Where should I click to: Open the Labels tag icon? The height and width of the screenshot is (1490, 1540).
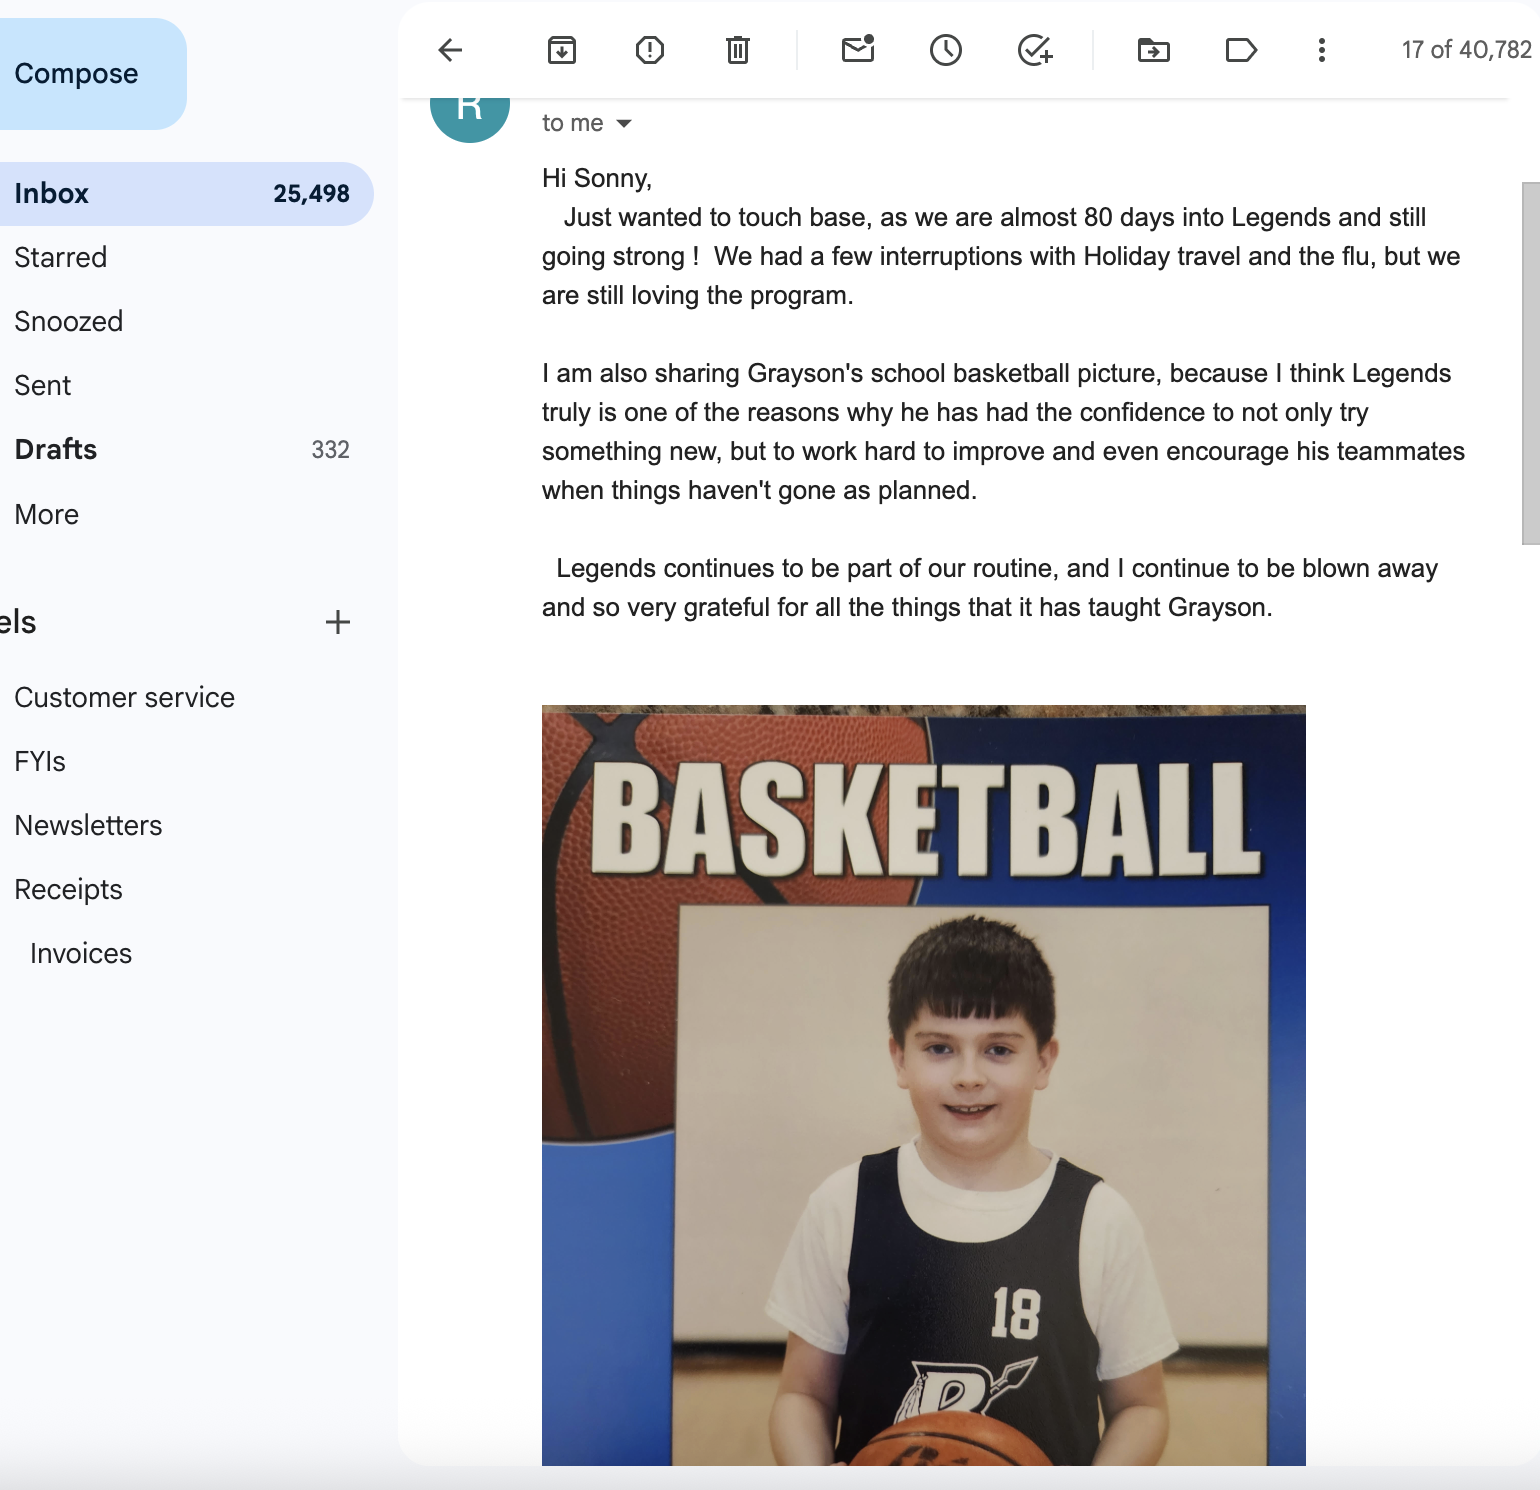(1241, 50)
